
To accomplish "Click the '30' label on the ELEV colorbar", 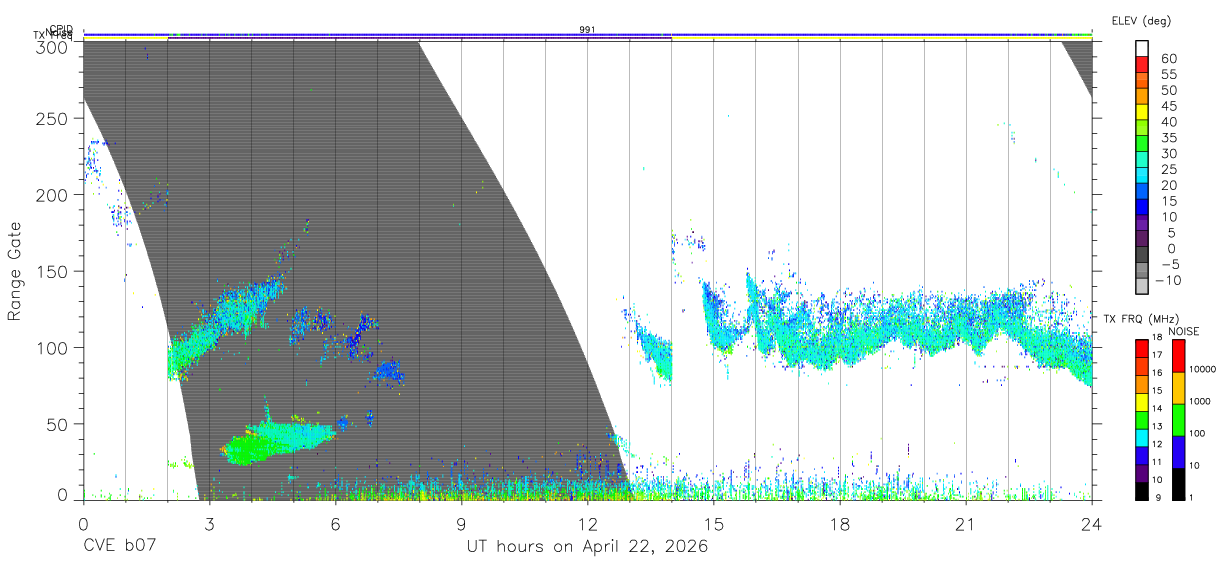I will pyautogui.click(x=1167, y=154).
